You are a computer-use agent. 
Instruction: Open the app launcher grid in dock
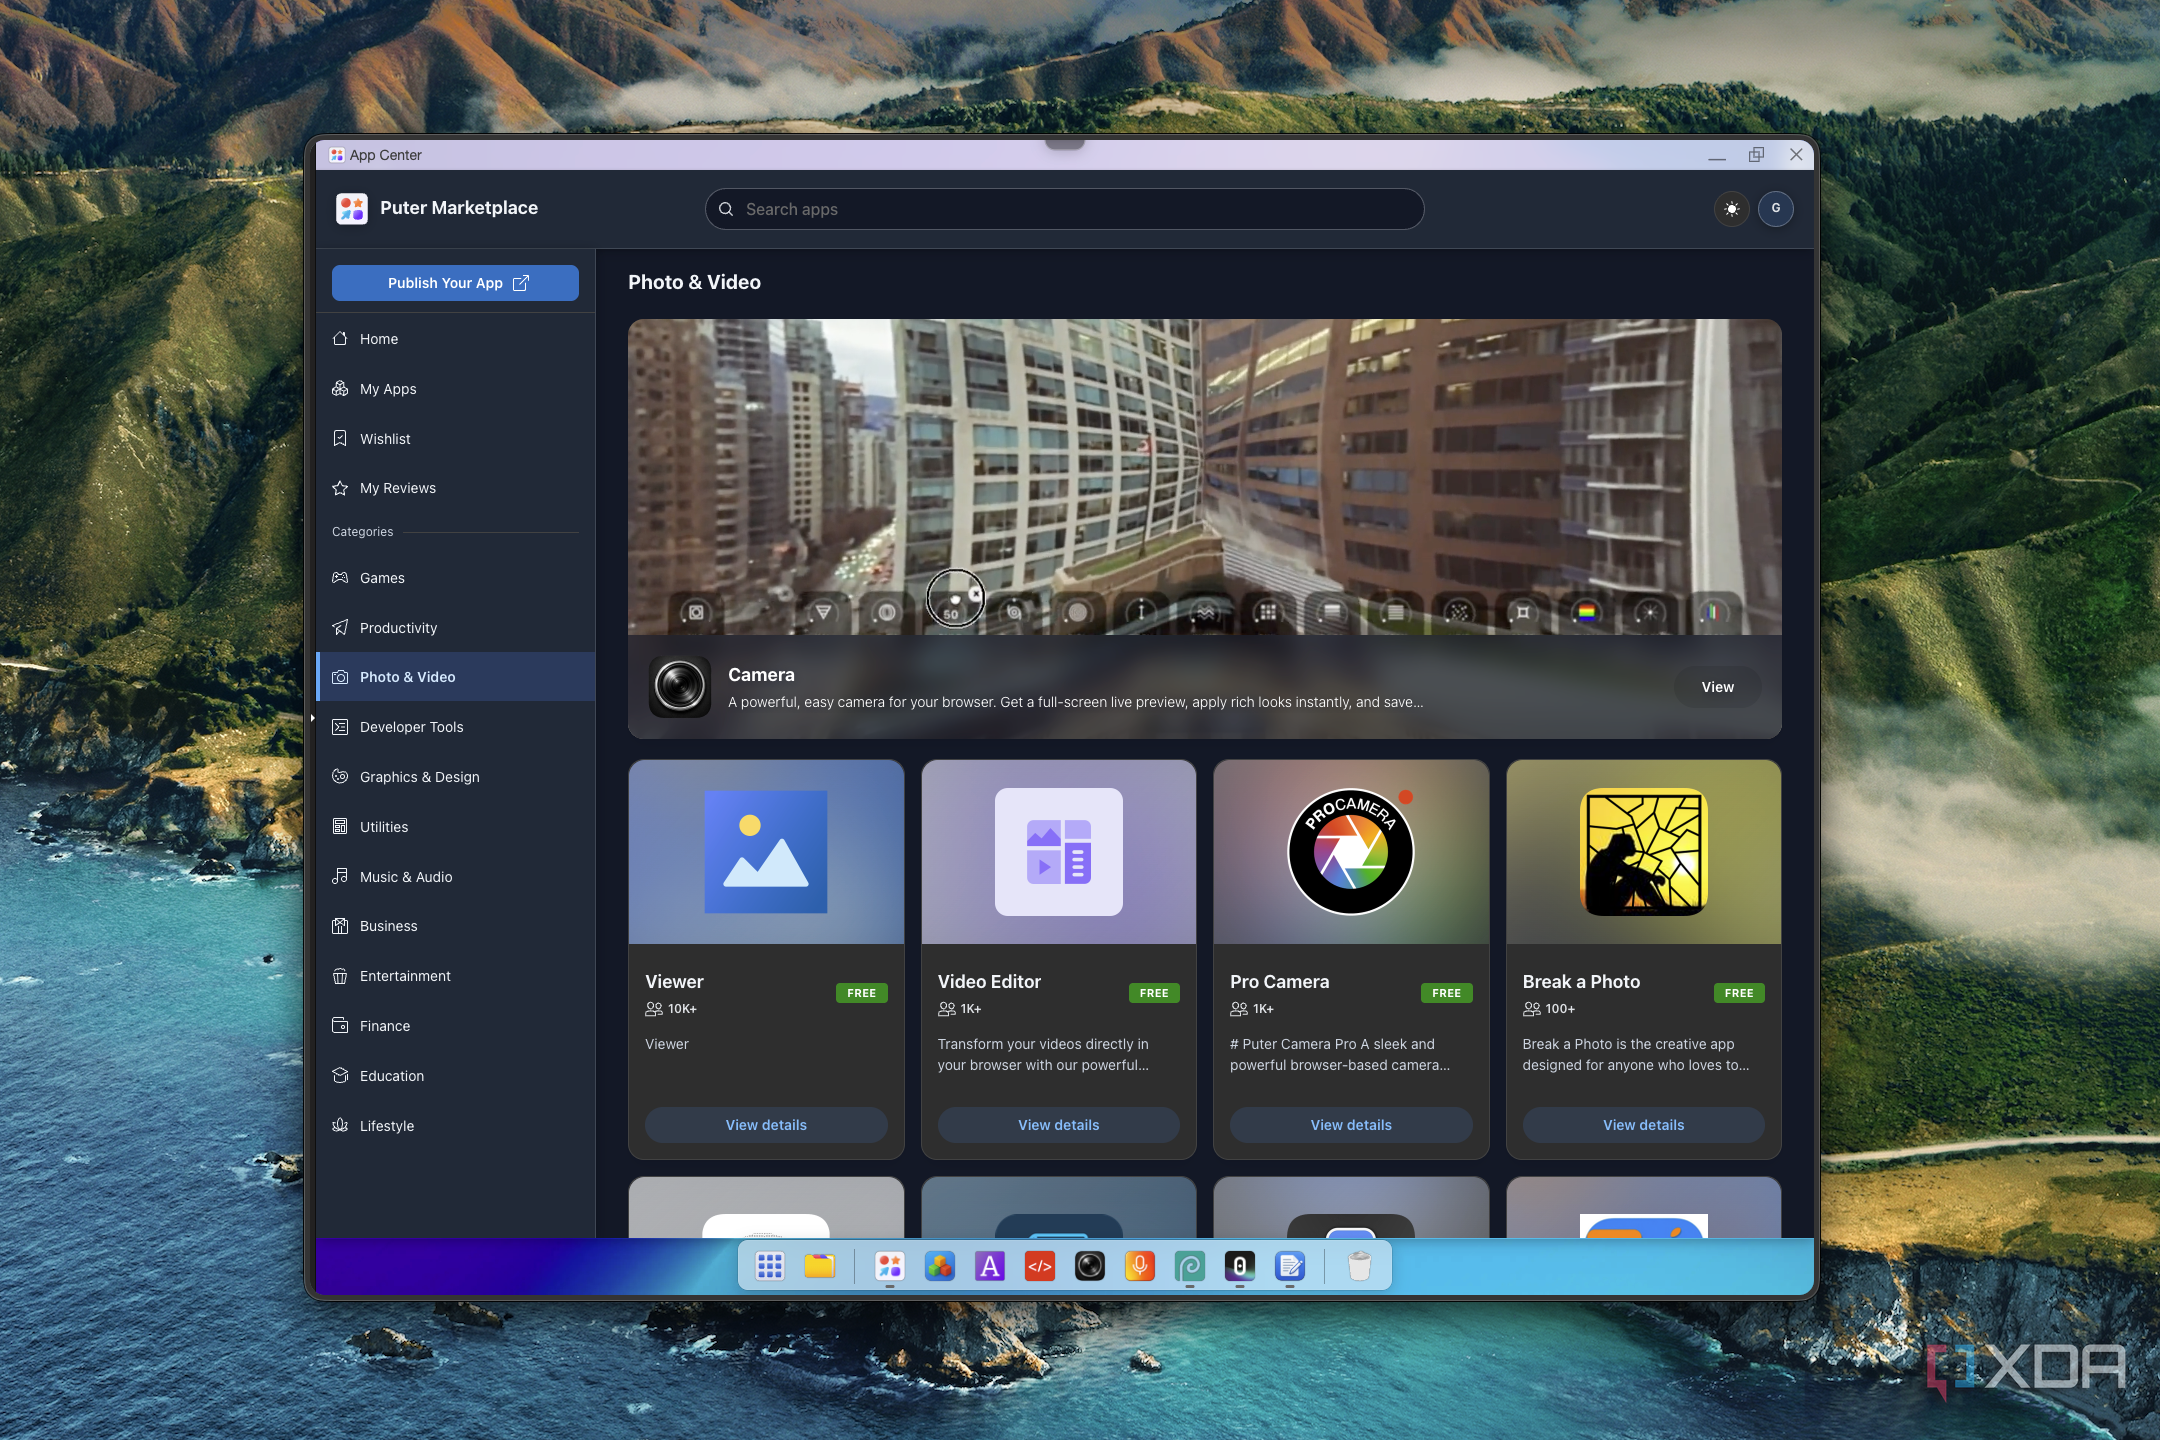[770, 1266]
